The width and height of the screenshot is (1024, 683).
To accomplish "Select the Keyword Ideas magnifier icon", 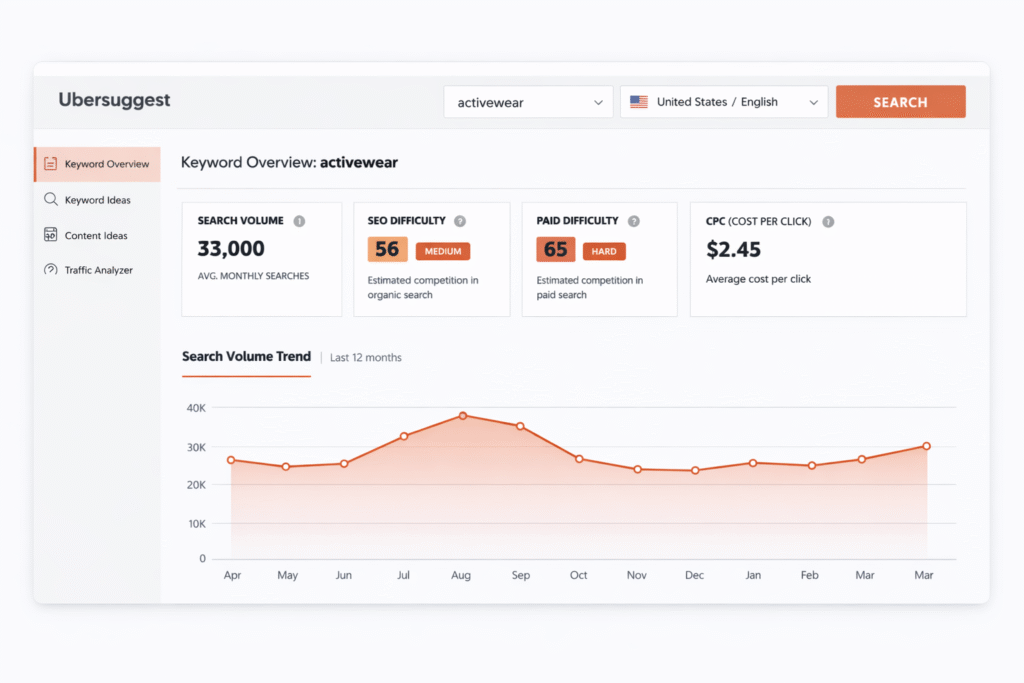I will 52,199.
